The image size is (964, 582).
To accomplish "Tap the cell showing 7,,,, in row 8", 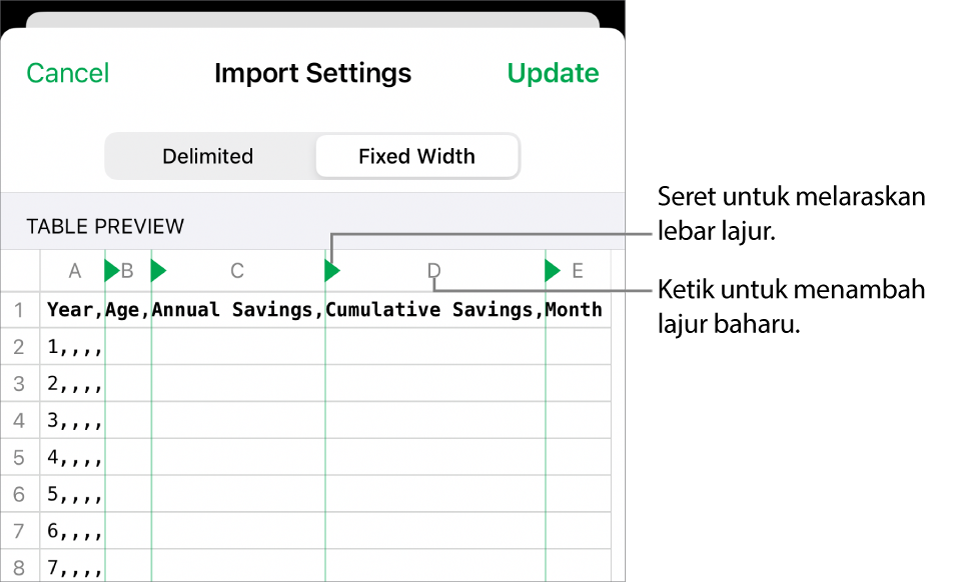I will (75, 566).
